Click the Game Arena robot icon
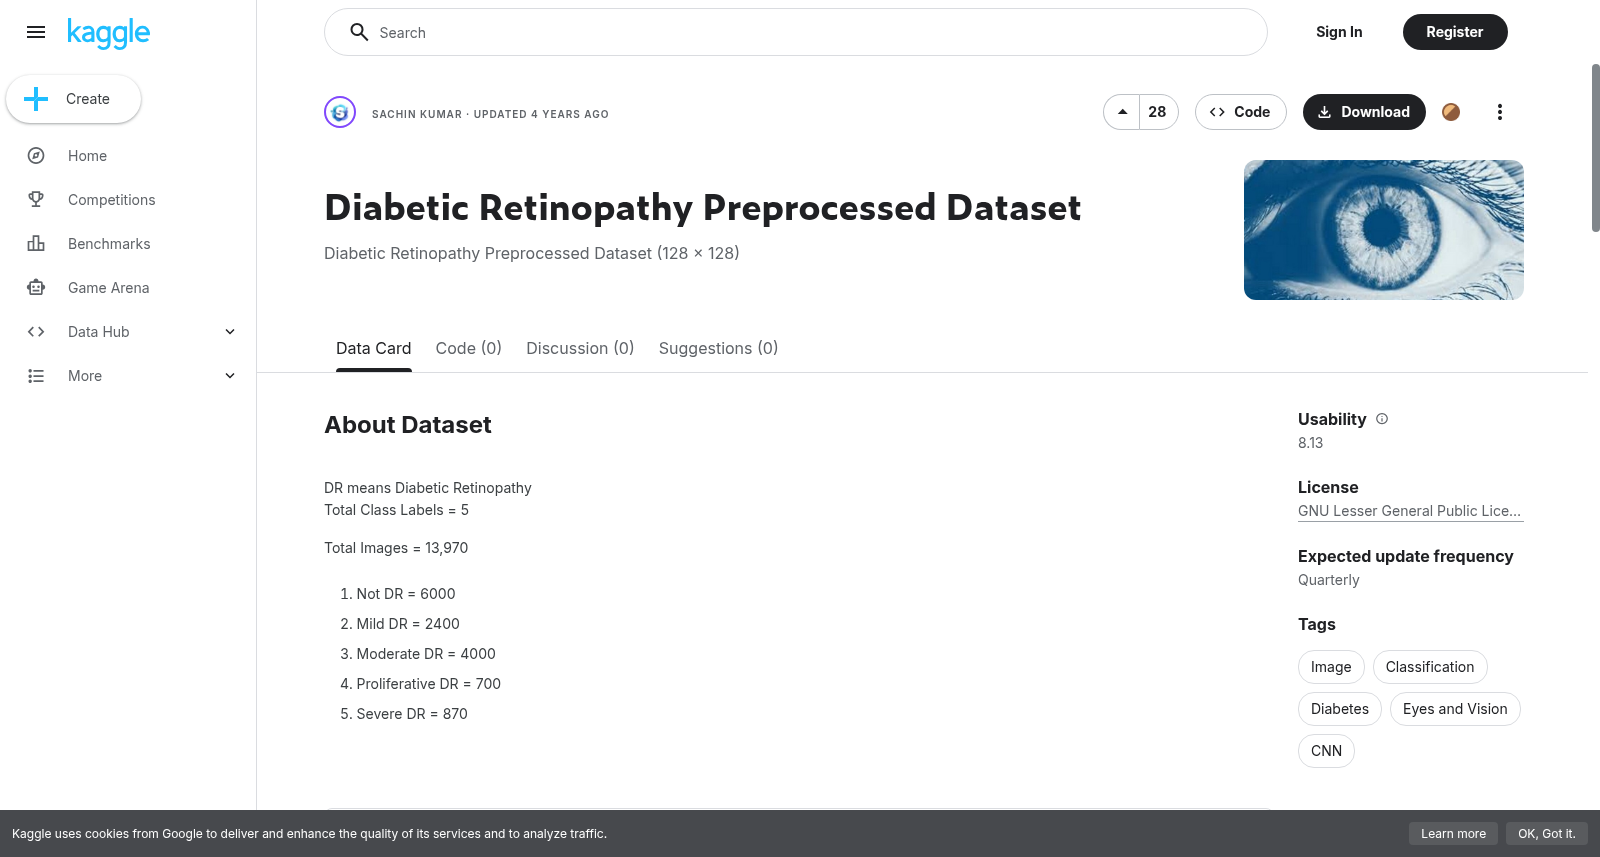This screenshot has height=857, width=1600. click(36, 288)
